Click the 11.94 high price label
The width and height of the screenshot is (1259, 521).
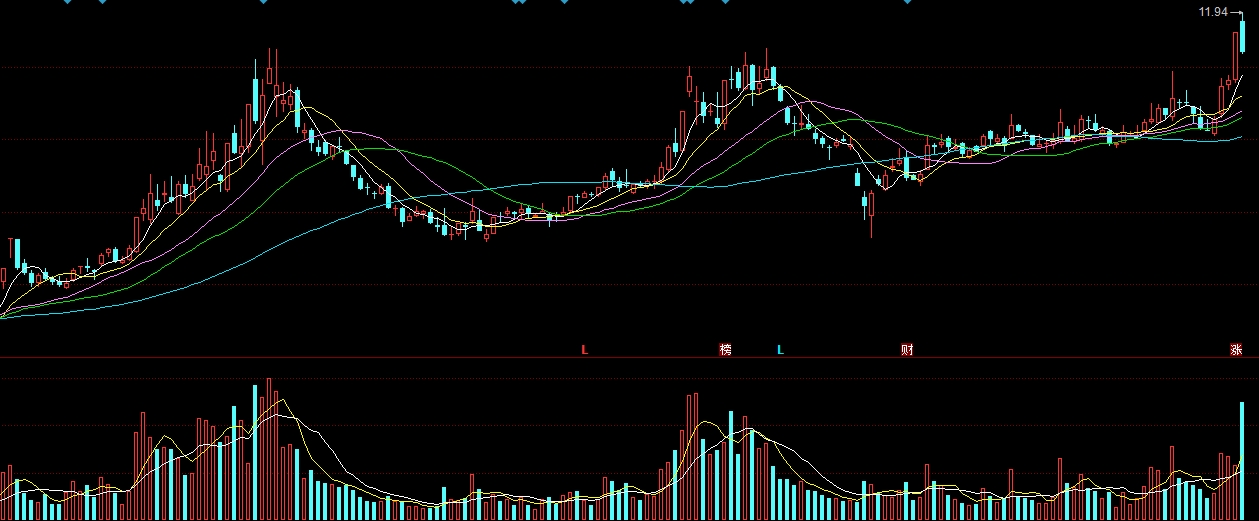[1212, 12]
